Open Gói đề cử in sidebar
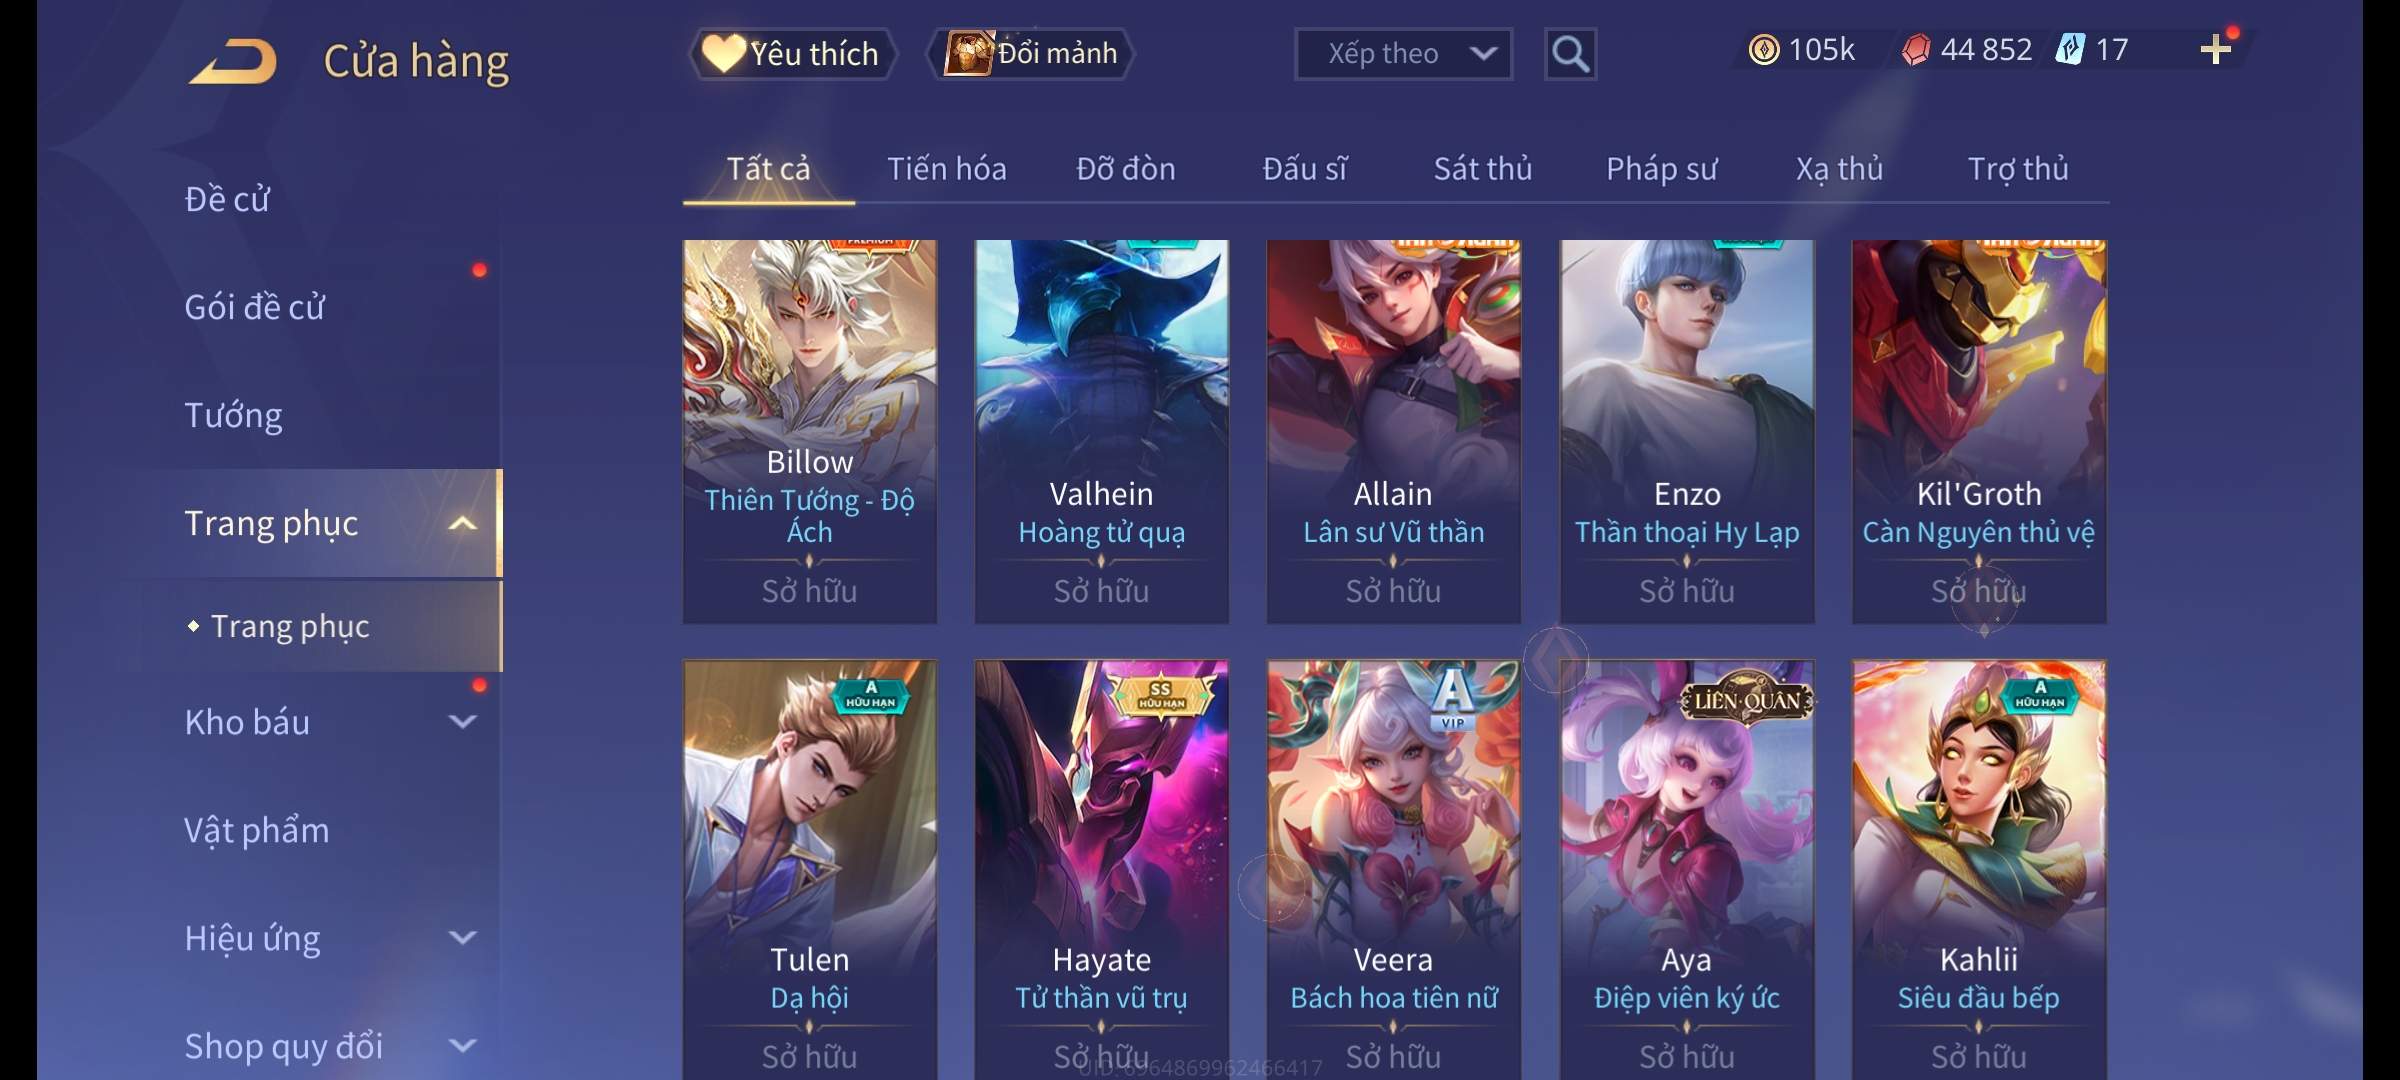Viewport: 2400px width, 1080px height. point(254,307)
